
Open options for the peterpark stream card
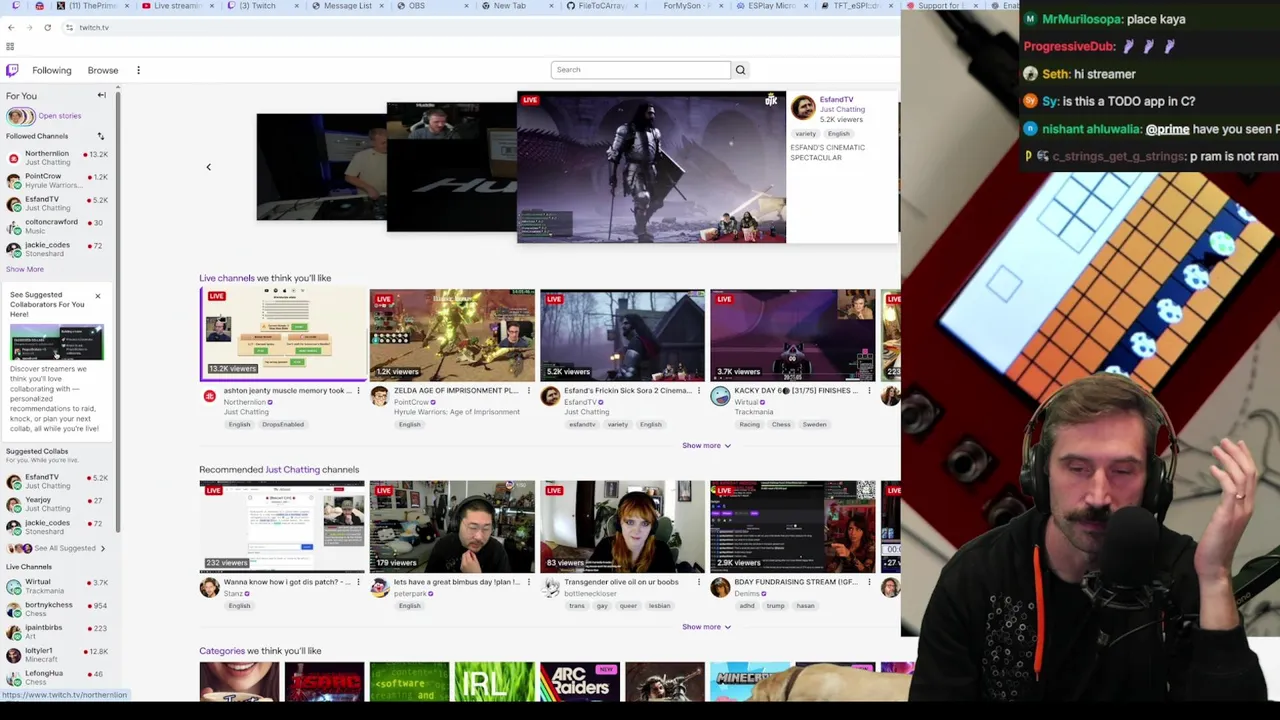point(528,582)
